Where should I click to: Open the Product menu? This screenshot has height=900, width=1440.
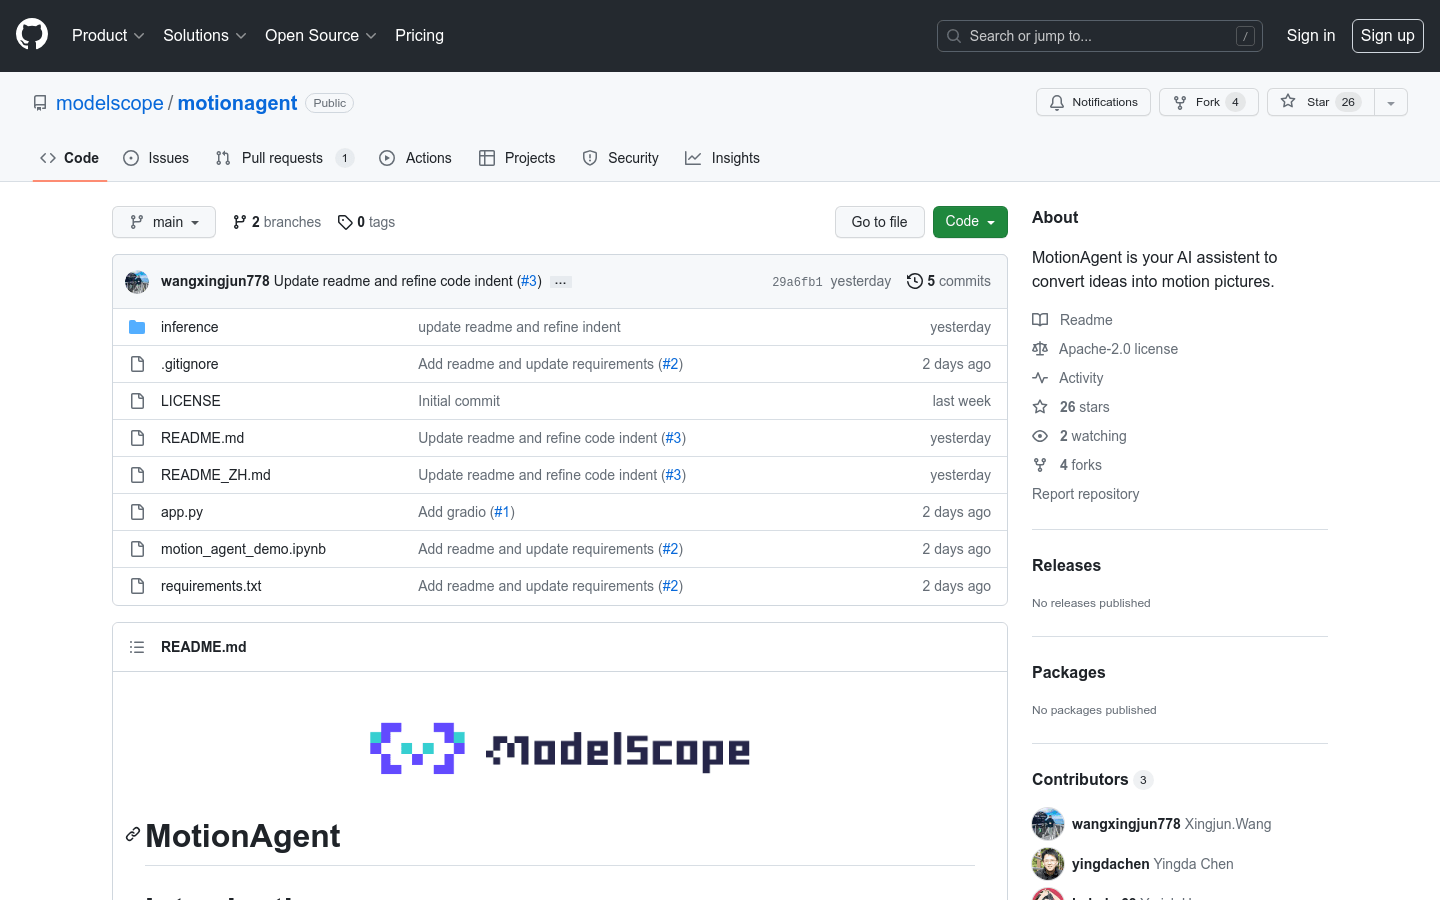(x=108, y=35)
